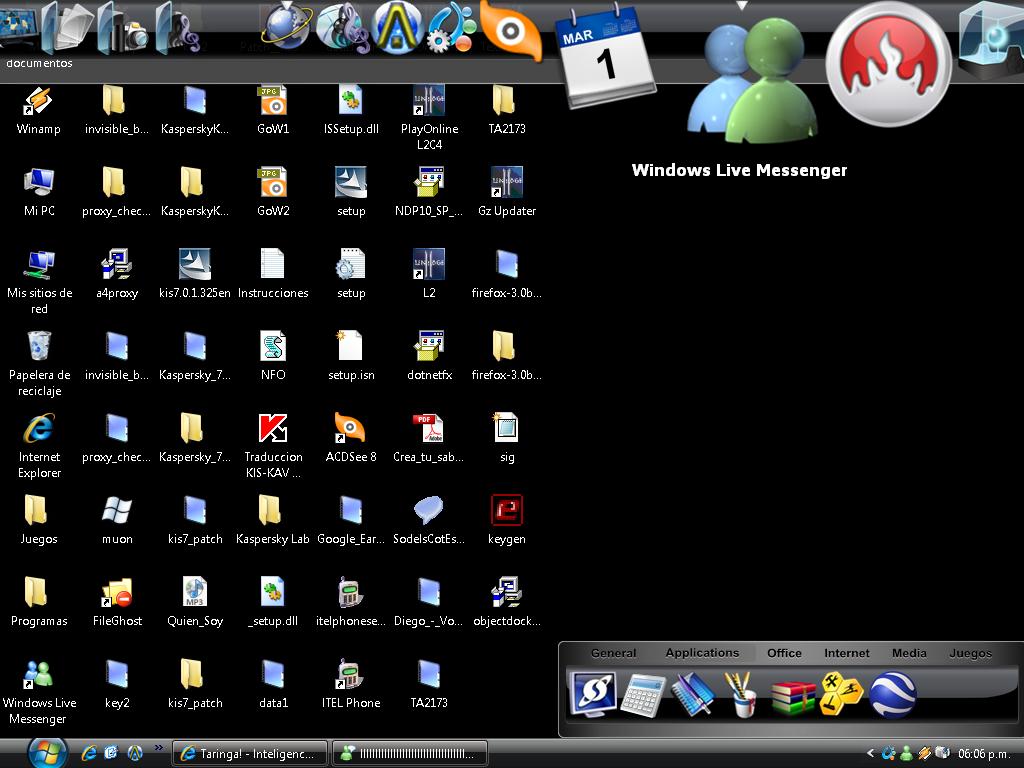Open the notebook with pen dock icon
The width and height of the screenshot is (1024, 768).
[x=692, y=696]
